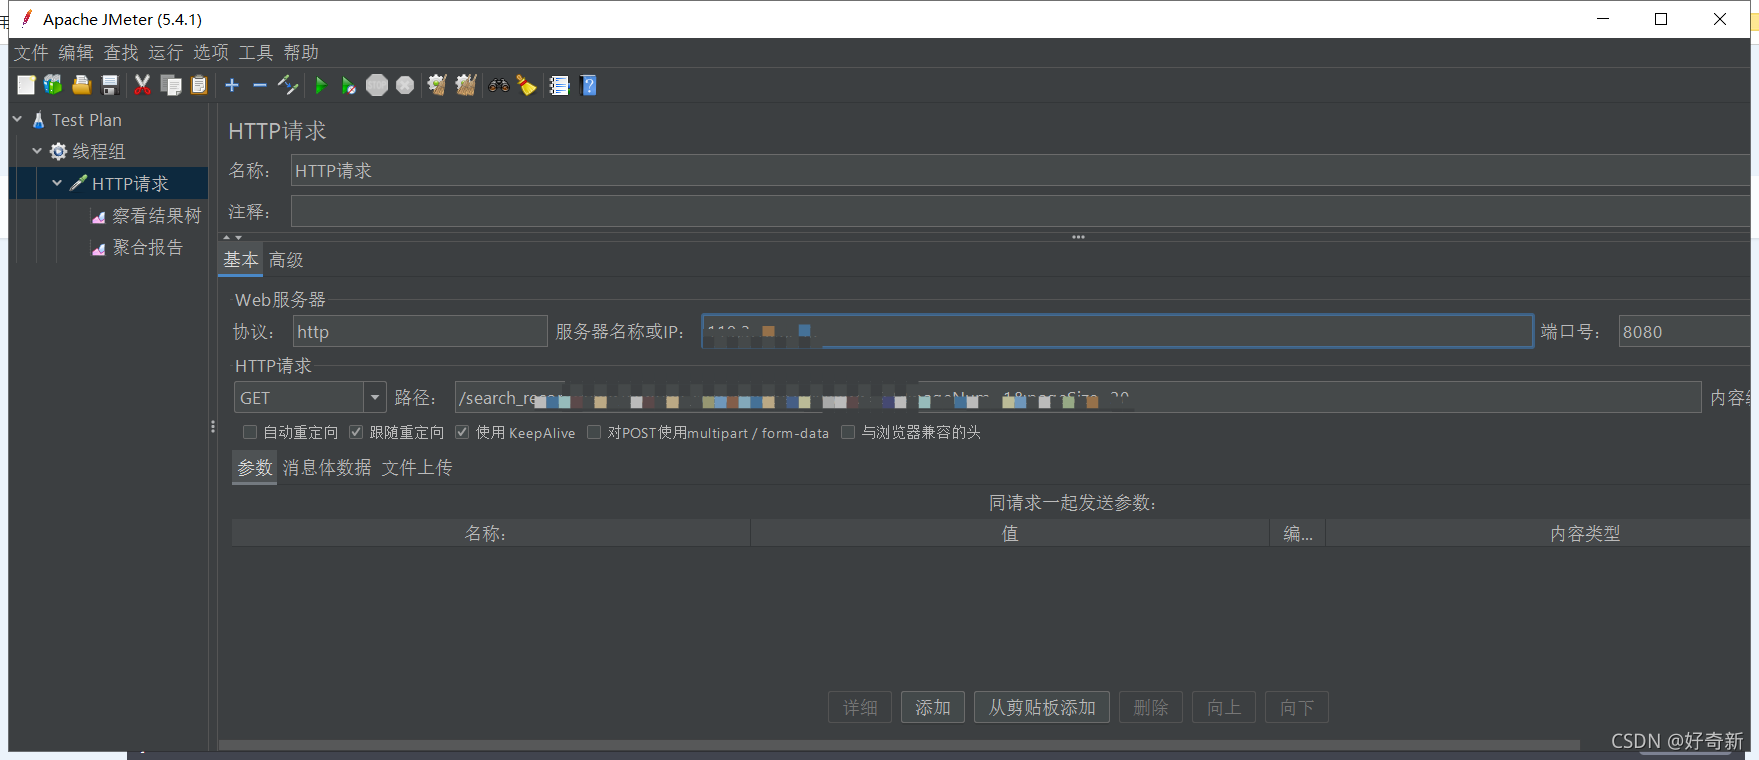Toggle 对POST使用multipart / form-data checkbox
The width and height of the screenshot is (1759, 760).
pos(594,432)
